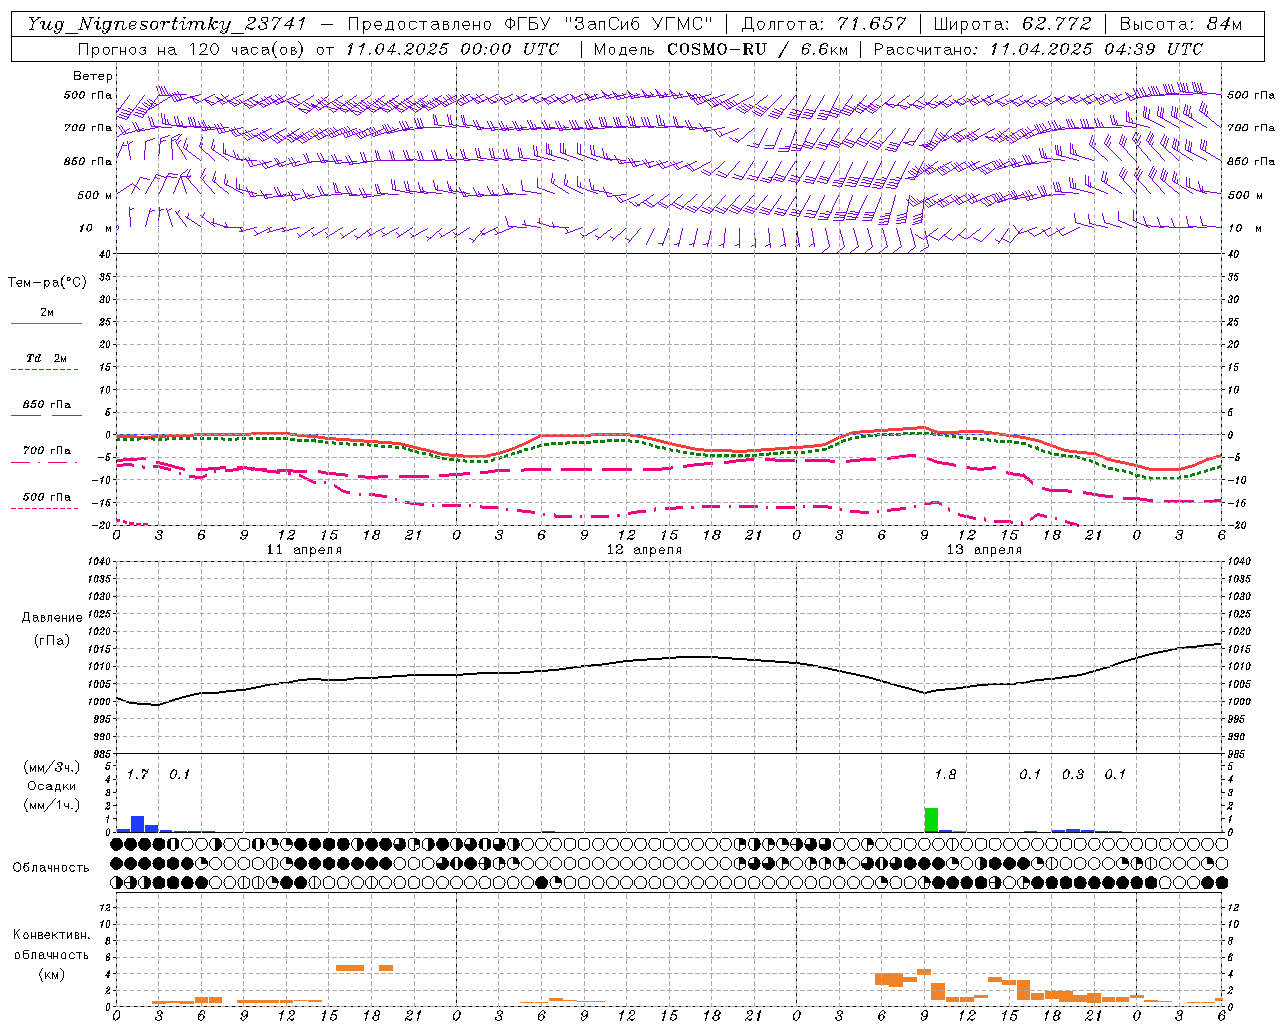This screenshot has width=1280, height=1024.
Task: Click the (гПа) pressure unit label
Action: coord(52,641)
